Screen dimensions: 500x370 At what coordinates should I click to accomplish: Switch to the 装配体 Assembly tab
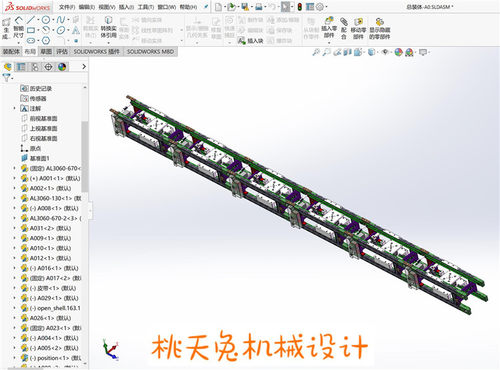point(11,52)
